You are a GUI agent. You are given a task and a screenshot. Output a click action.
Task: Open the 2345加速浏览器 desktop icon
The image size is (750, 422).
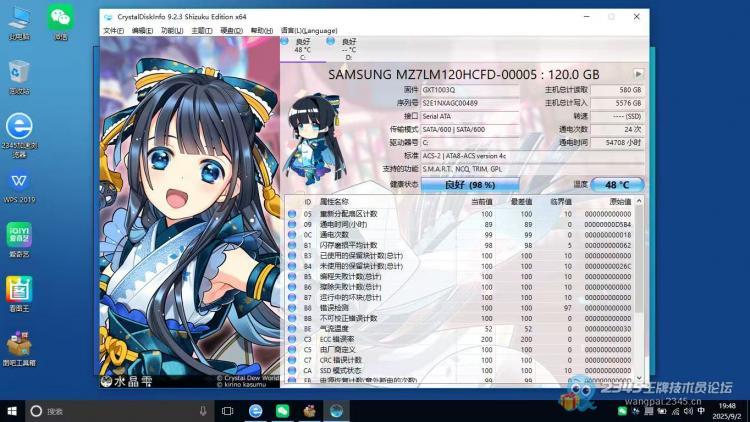pos(20,135)
